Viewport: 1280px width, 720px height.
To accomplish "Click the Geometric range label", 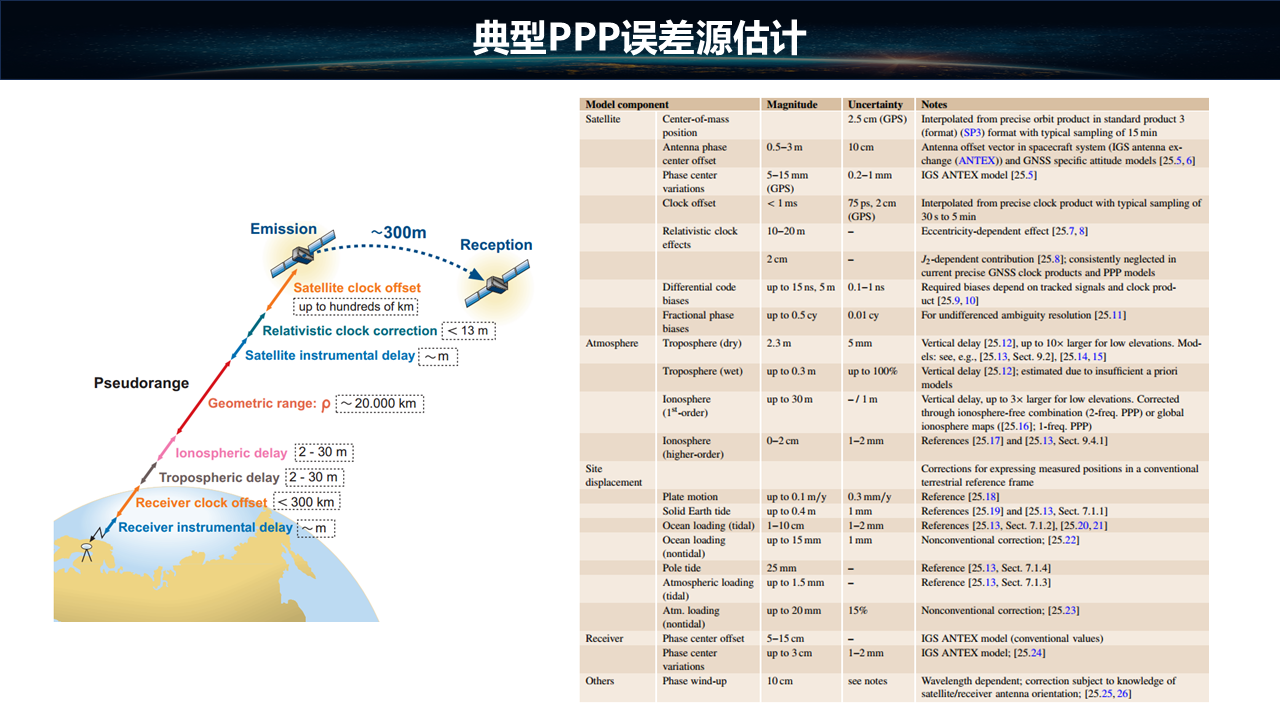I will (x=269, y=404).
